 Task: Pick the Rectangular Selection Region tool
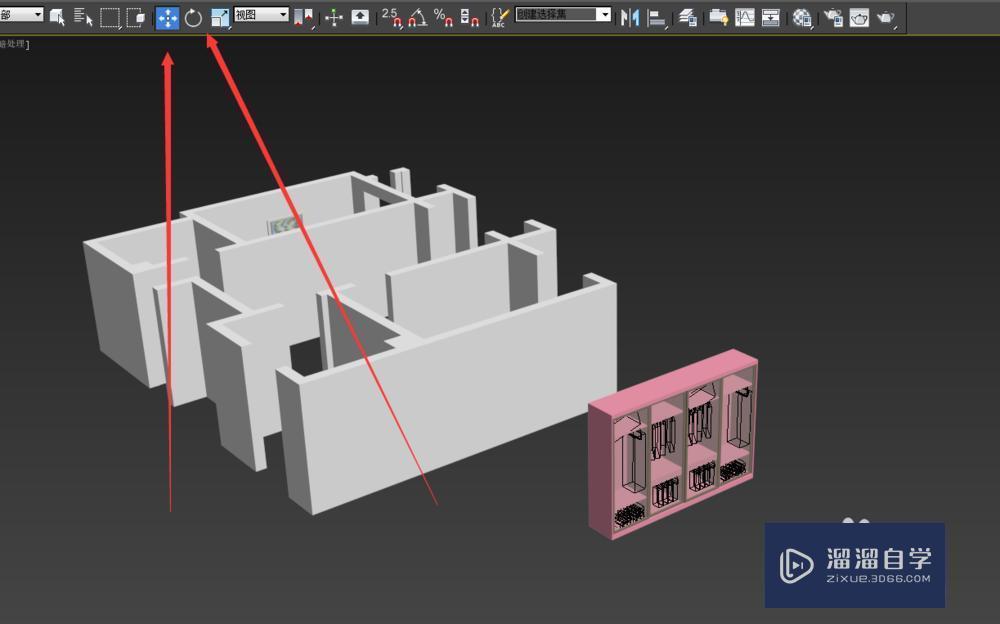[110, 17]
